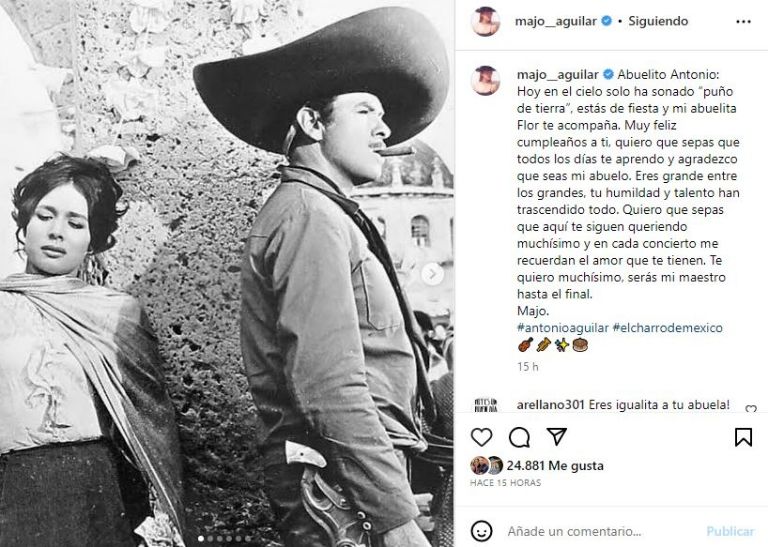Like the post with the heart icon
Image resolution: width=768 pixels, height=547 pixels.
click(481, 437)
